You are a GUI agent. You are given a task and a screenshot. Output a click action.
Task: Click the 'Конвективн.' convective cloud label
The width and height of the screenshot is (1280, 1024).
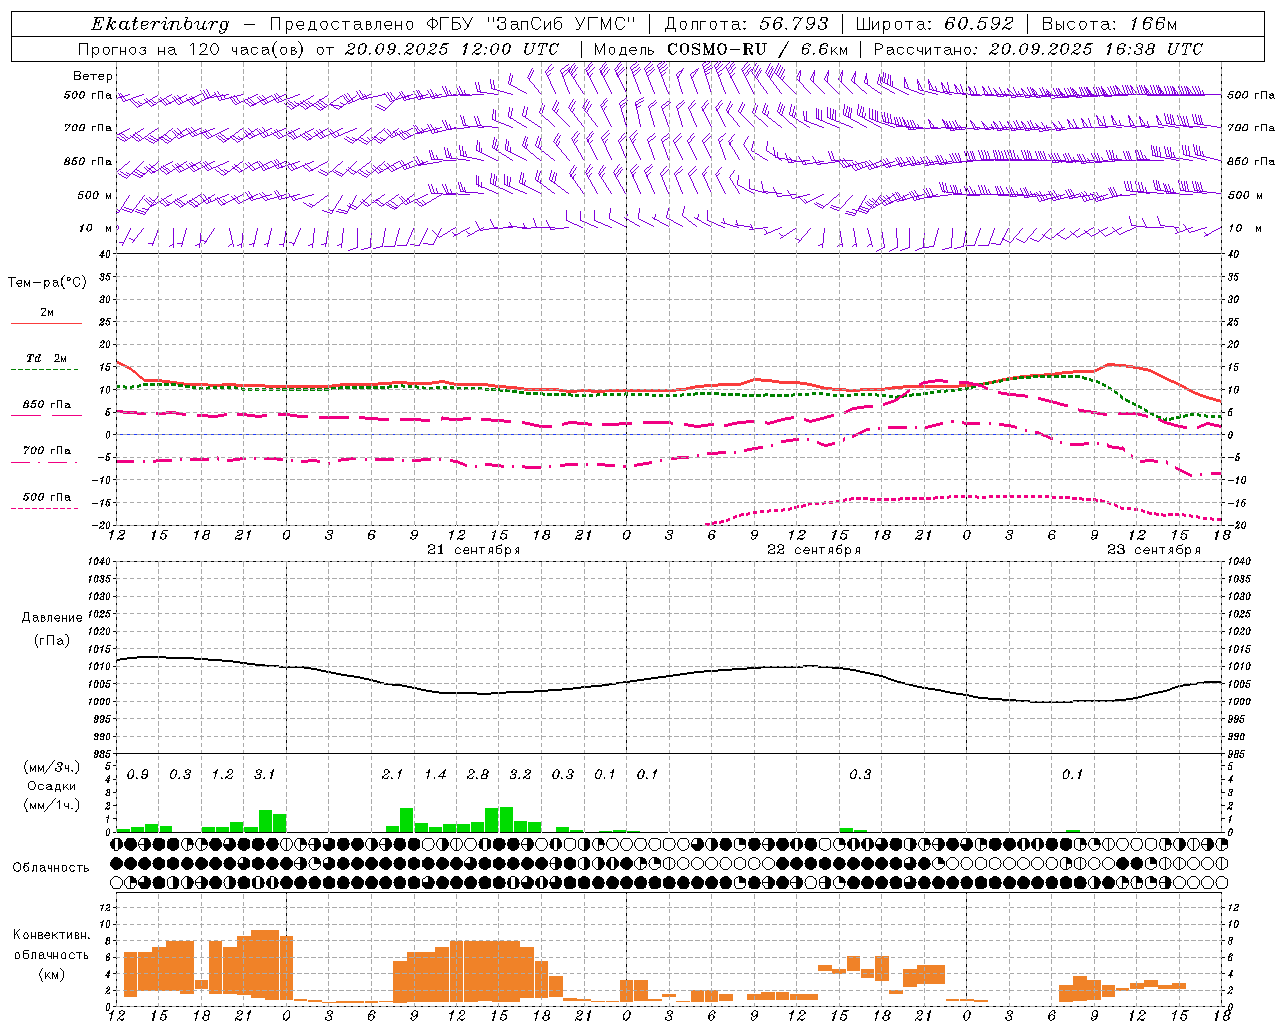(x=52, y=935)
